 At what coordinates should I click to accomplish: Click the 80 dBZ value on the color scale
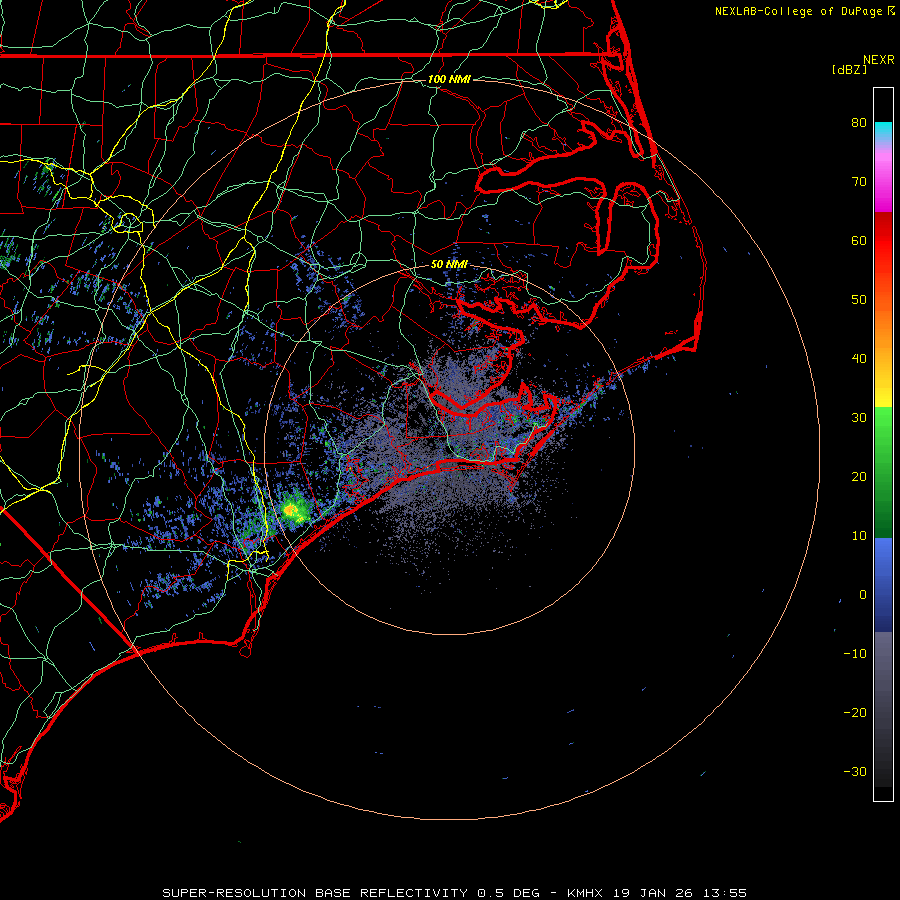coord(859,123)
